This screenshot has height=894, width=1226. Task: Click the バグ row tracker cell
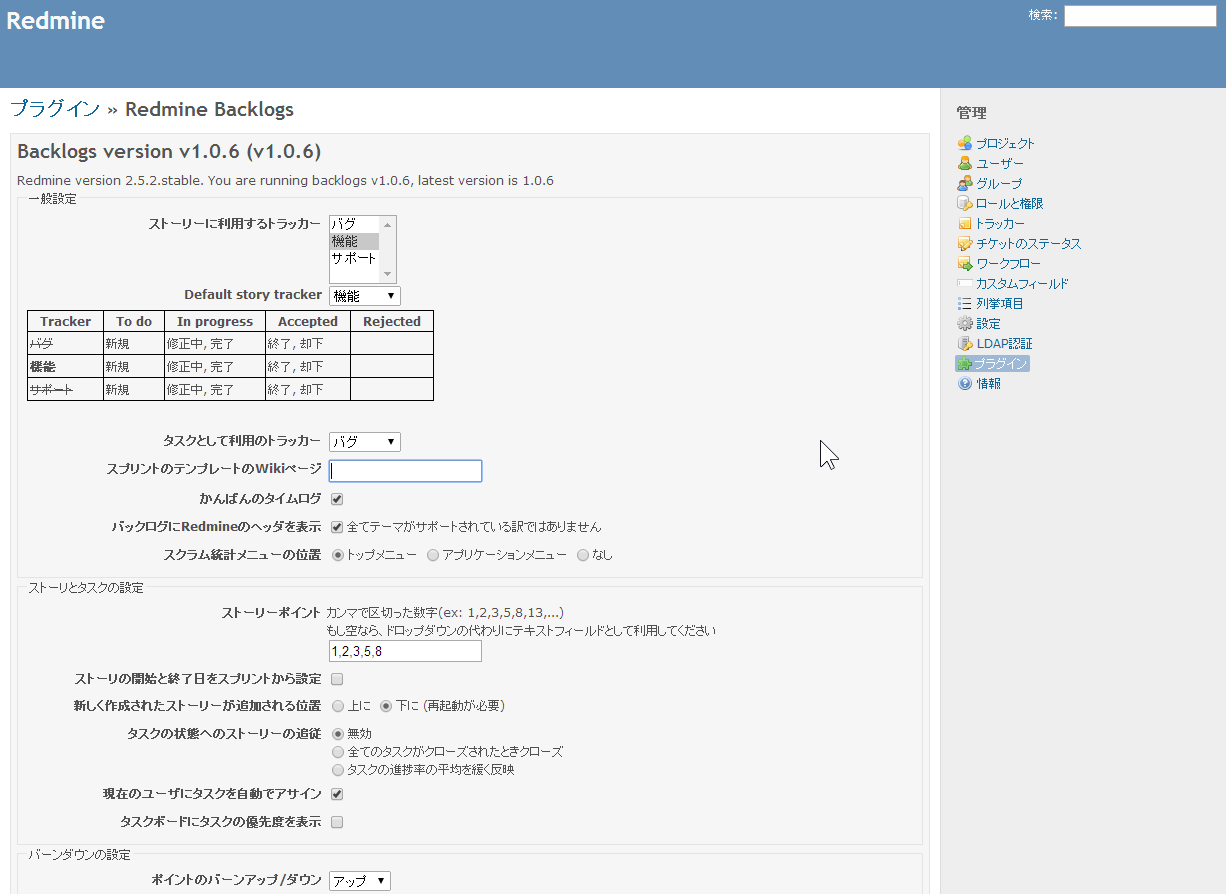point(65,343)
